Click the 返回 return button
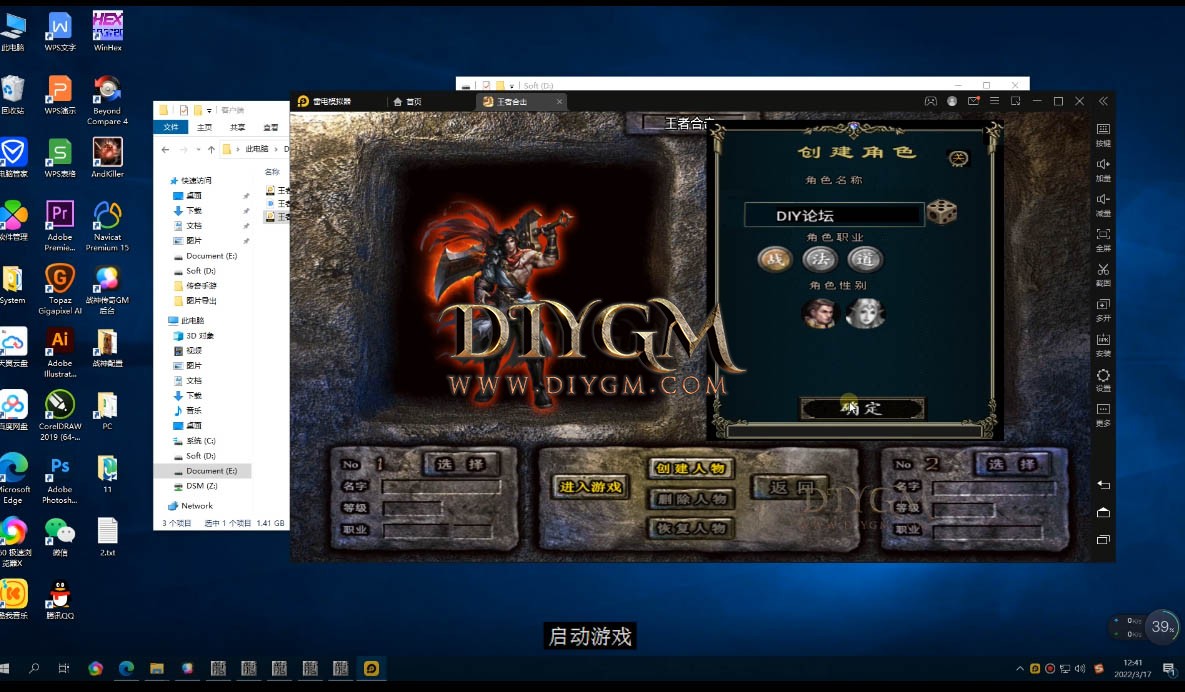The image size is (1185, 692). (x=791, y=487)
